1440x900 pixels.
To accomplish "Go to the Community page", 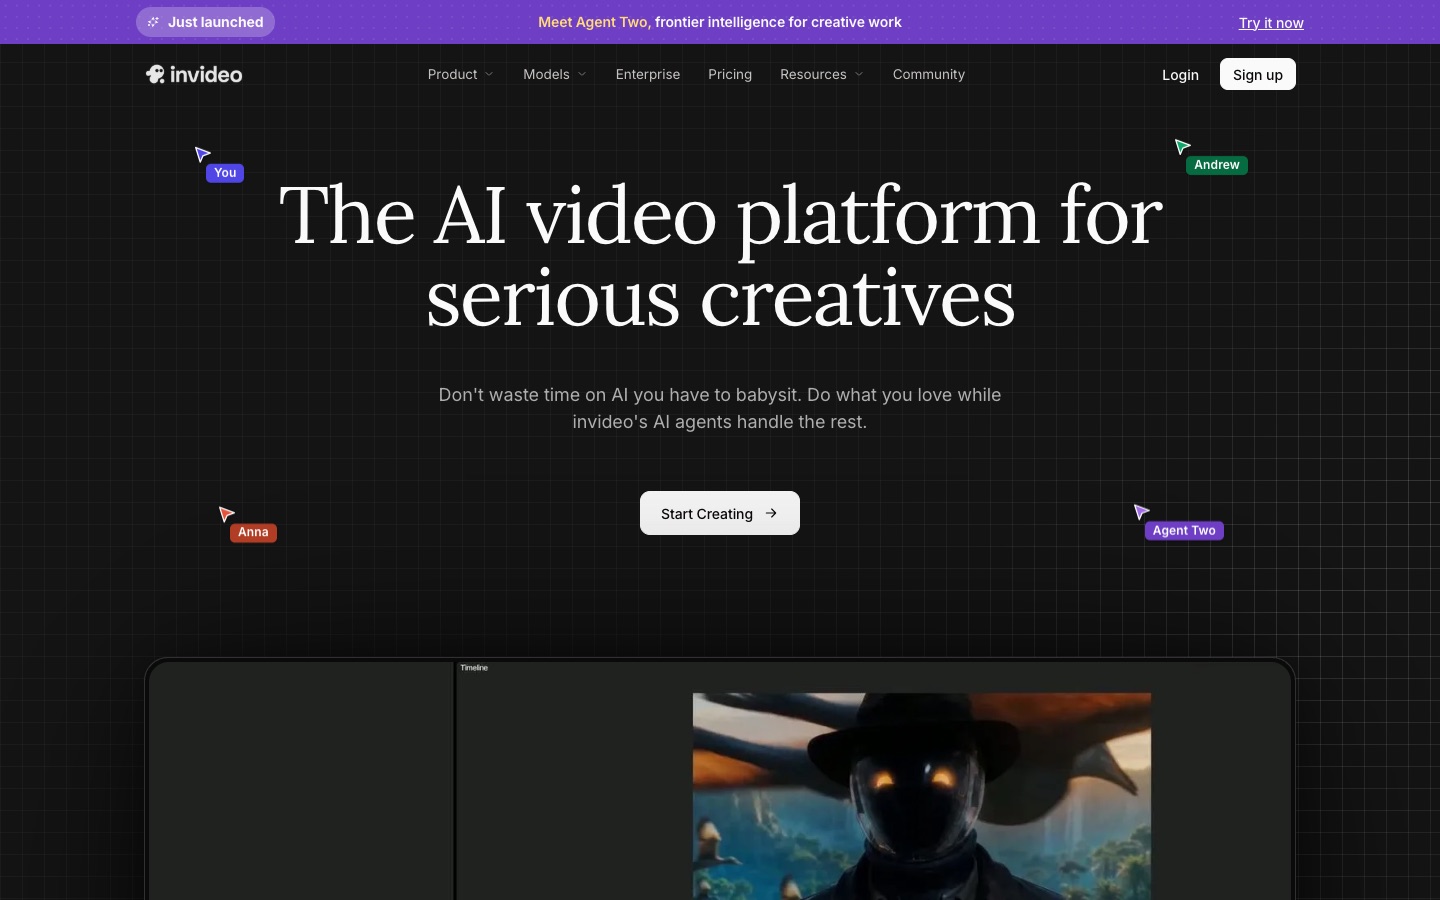I will click(929, 74).
